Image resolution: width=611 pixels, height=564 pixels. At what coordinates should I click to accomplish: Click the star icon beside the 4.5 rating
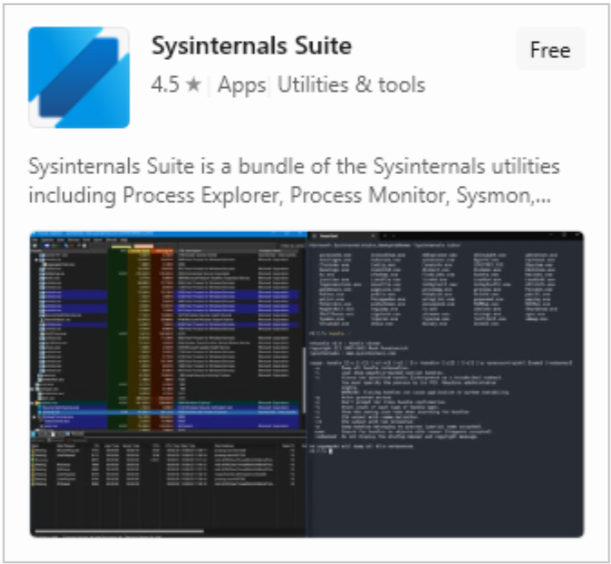[x=193, y=85]
